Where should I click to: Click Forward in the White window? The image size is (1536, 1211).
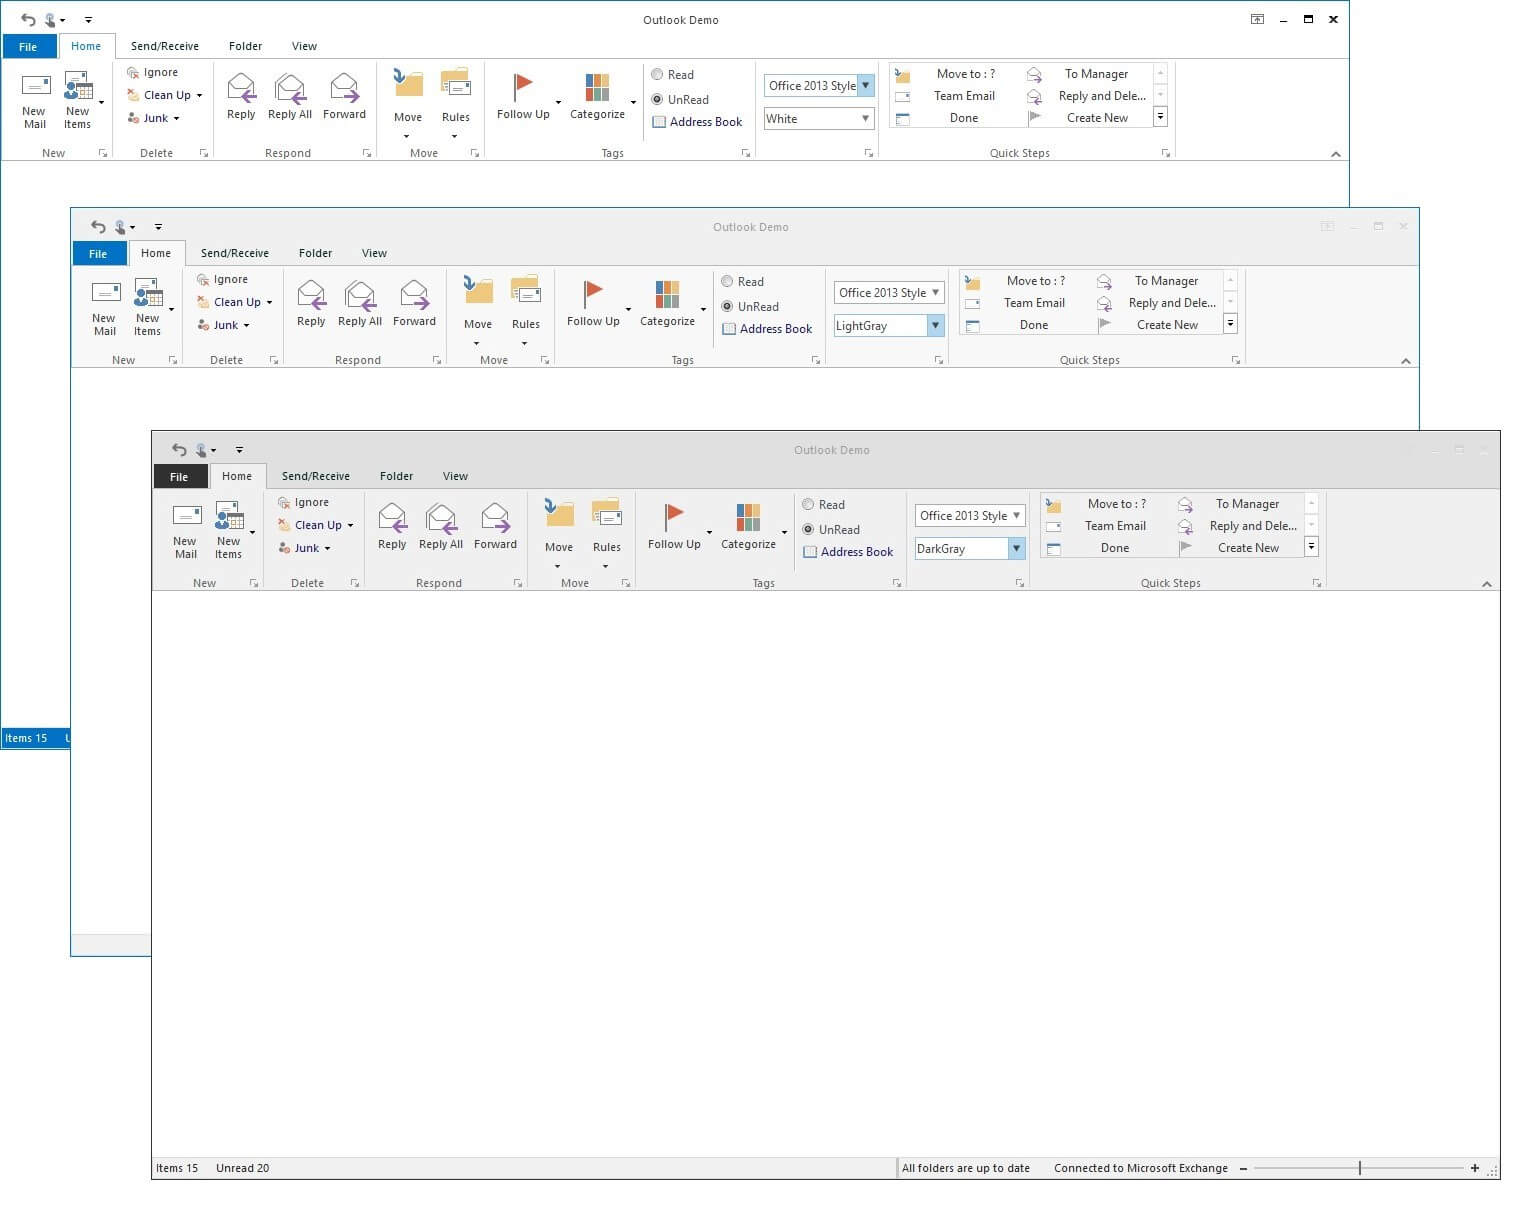[344, 97]
